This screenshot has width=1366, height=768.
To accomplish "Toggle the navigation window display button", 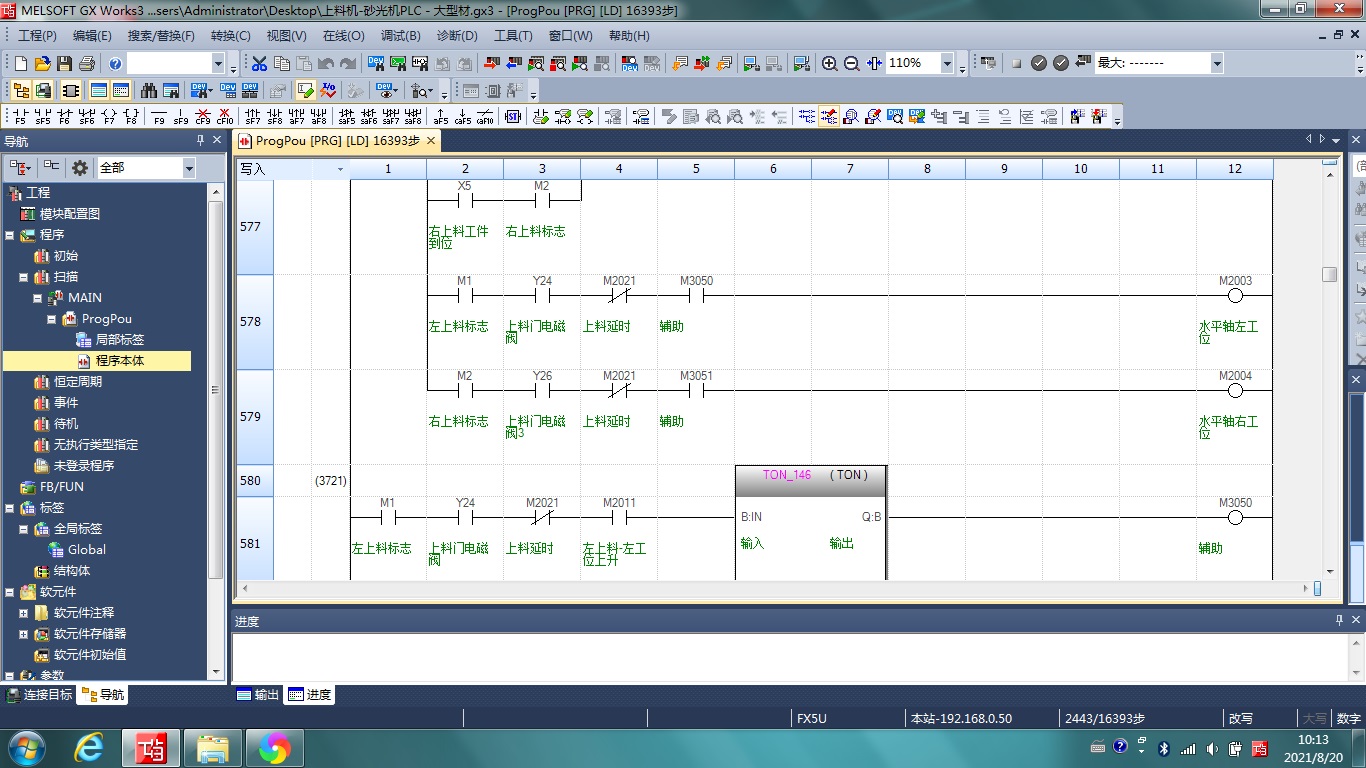I will pyautogui.click(x=20, y=90).
